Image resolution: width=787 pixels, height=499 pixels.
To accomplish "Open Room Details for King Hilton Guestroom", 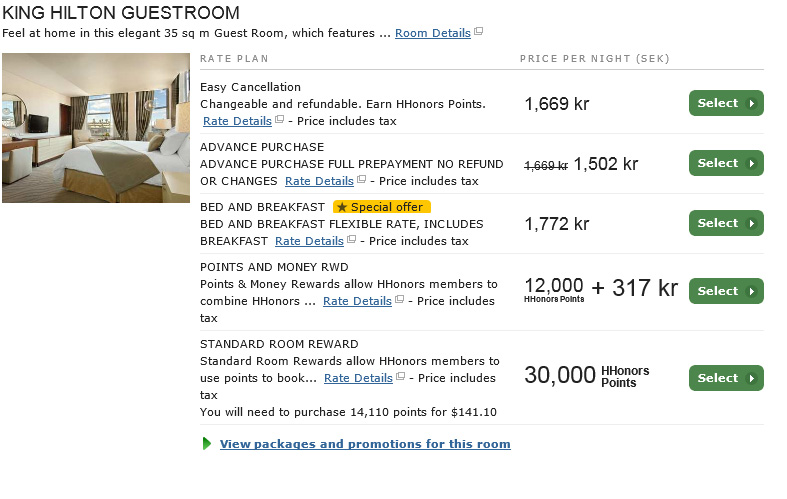I will (432, 33).
